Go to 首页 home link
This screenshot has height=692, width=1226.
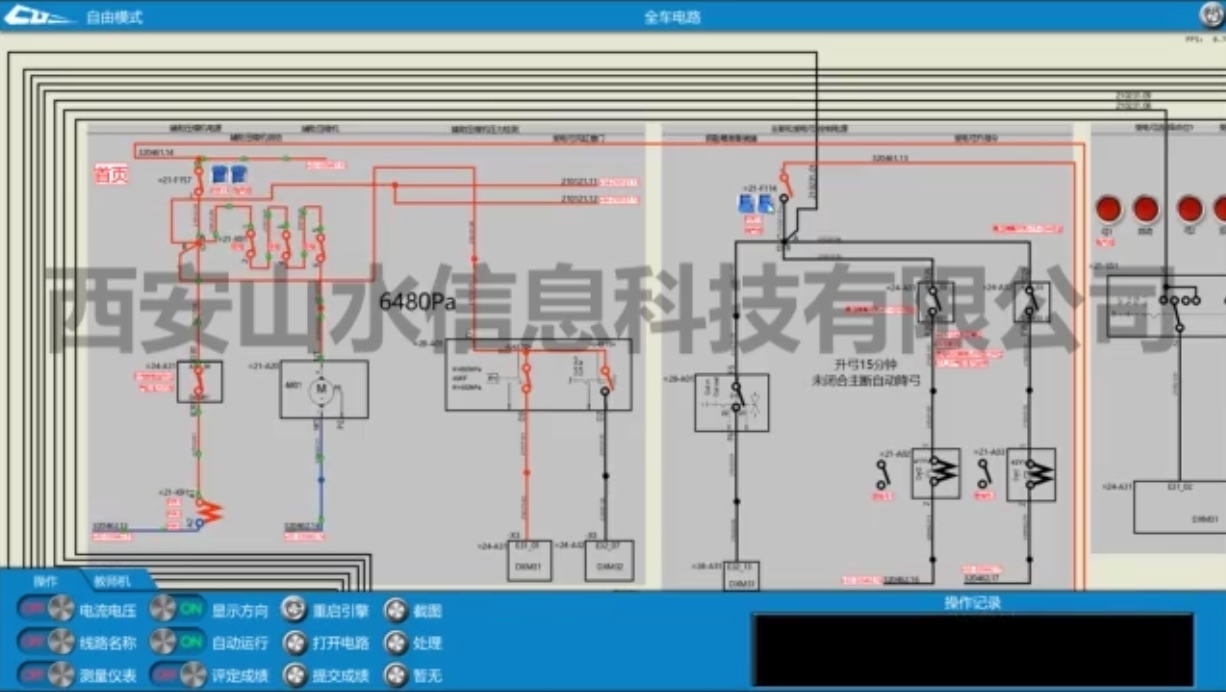111,175
